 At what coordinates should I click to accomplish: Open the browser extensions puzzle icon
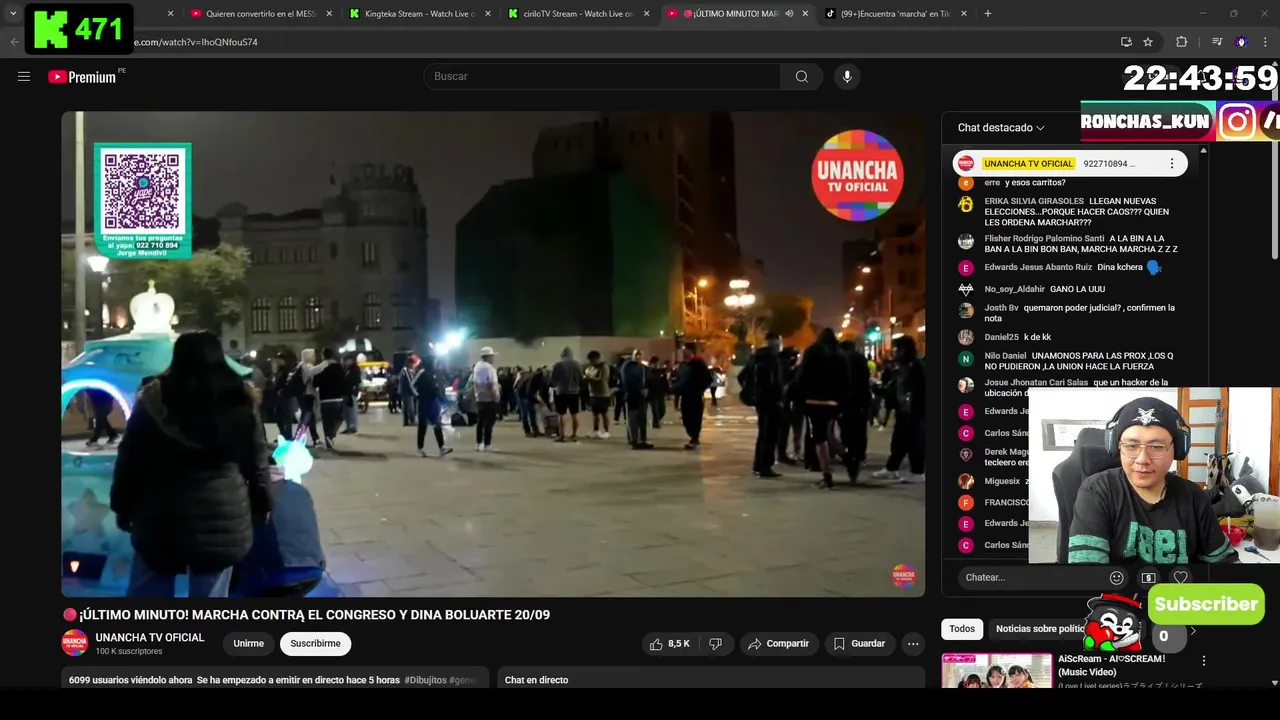tap(1181, 42)
